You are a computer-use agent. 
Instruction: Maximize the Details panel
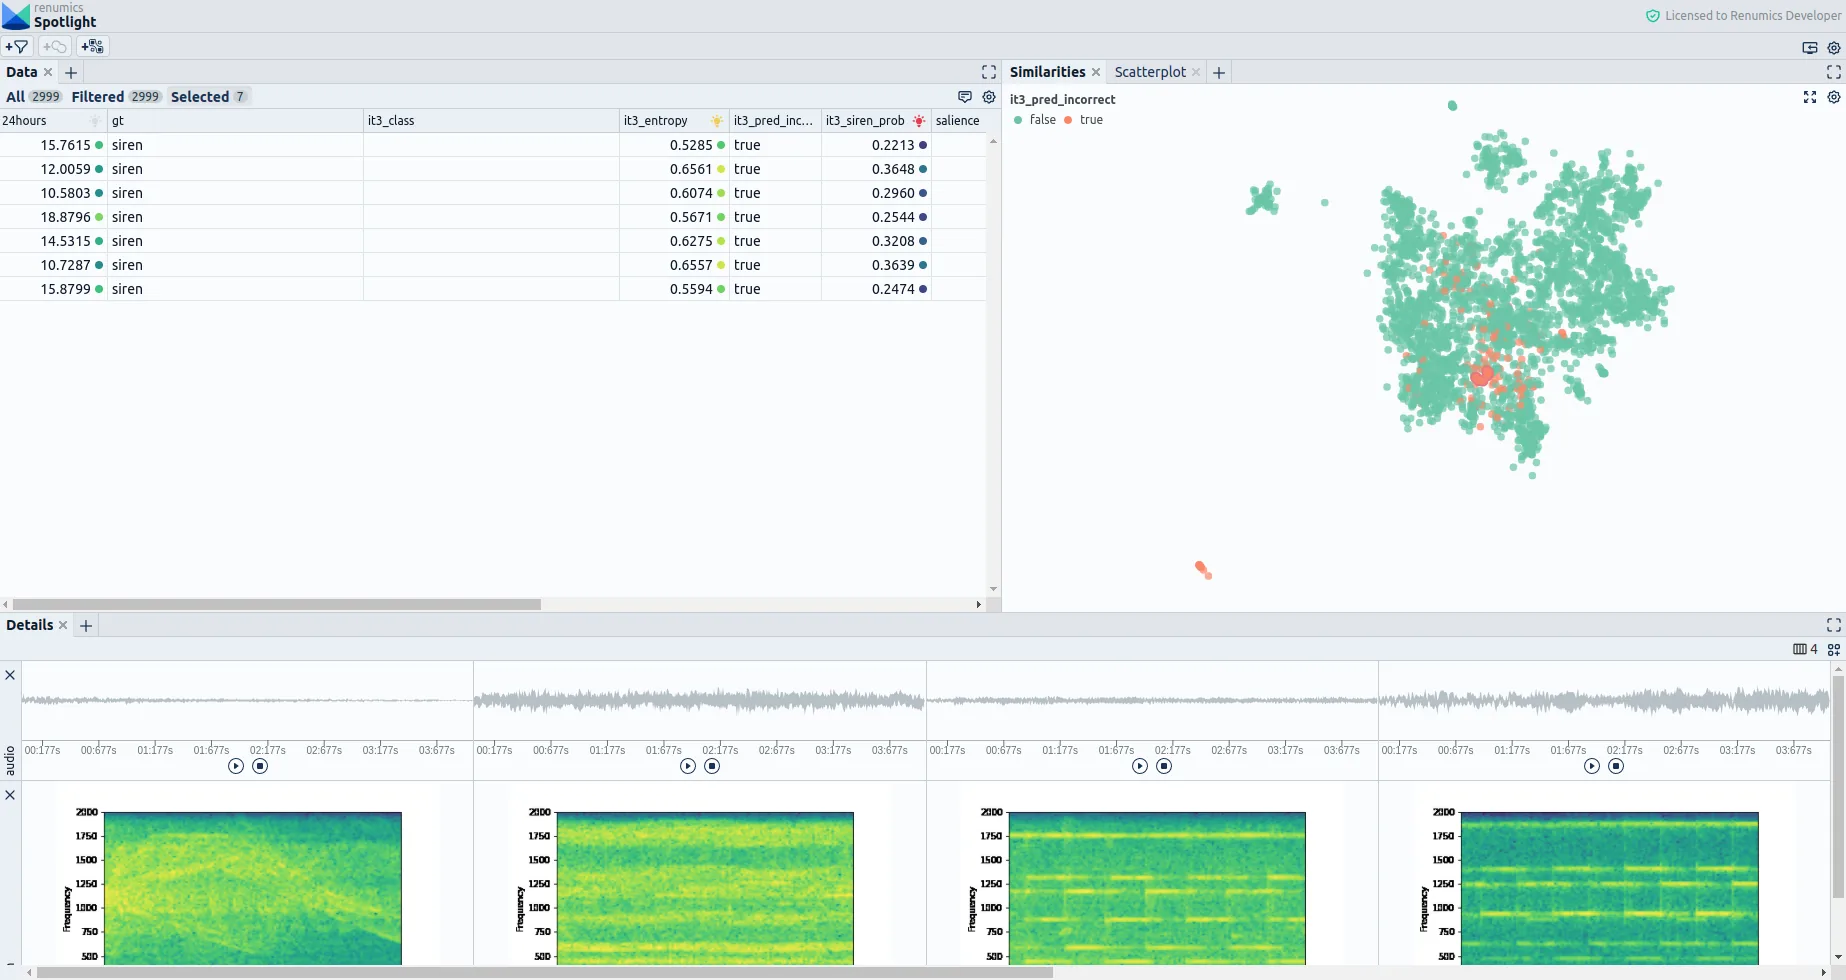(x=1834, y=625)
